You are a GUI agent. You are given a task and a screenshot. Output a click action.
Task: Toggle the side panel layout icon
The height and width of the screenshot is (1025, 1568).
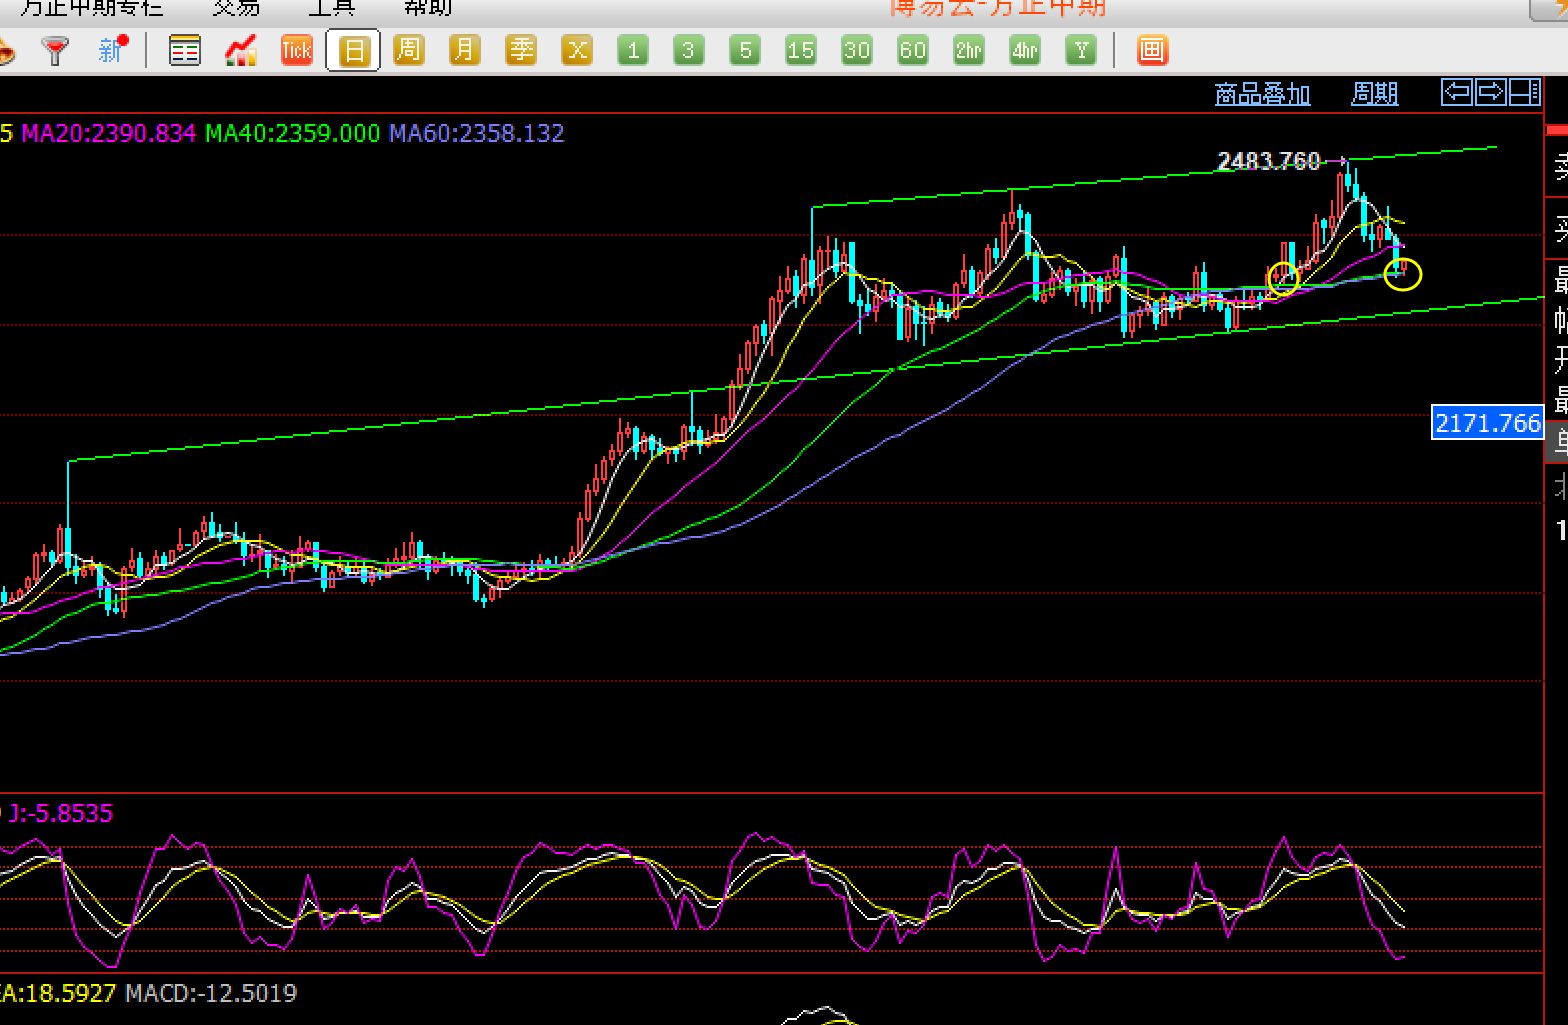[x=1524, y=93]
